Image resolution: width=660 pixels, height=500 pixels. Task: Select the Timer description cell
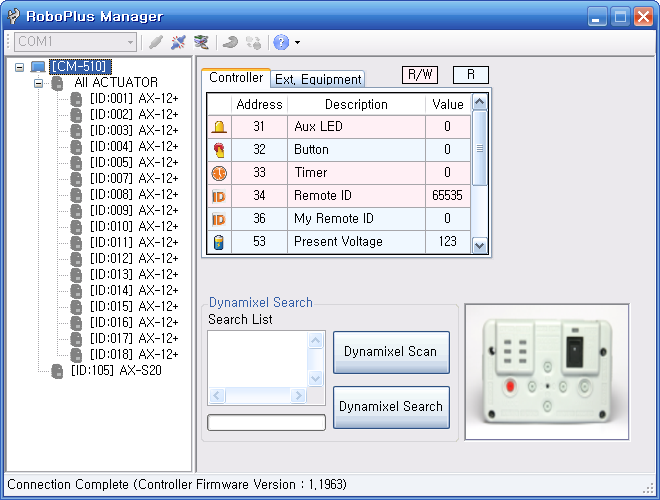click(x=357, y=173)
